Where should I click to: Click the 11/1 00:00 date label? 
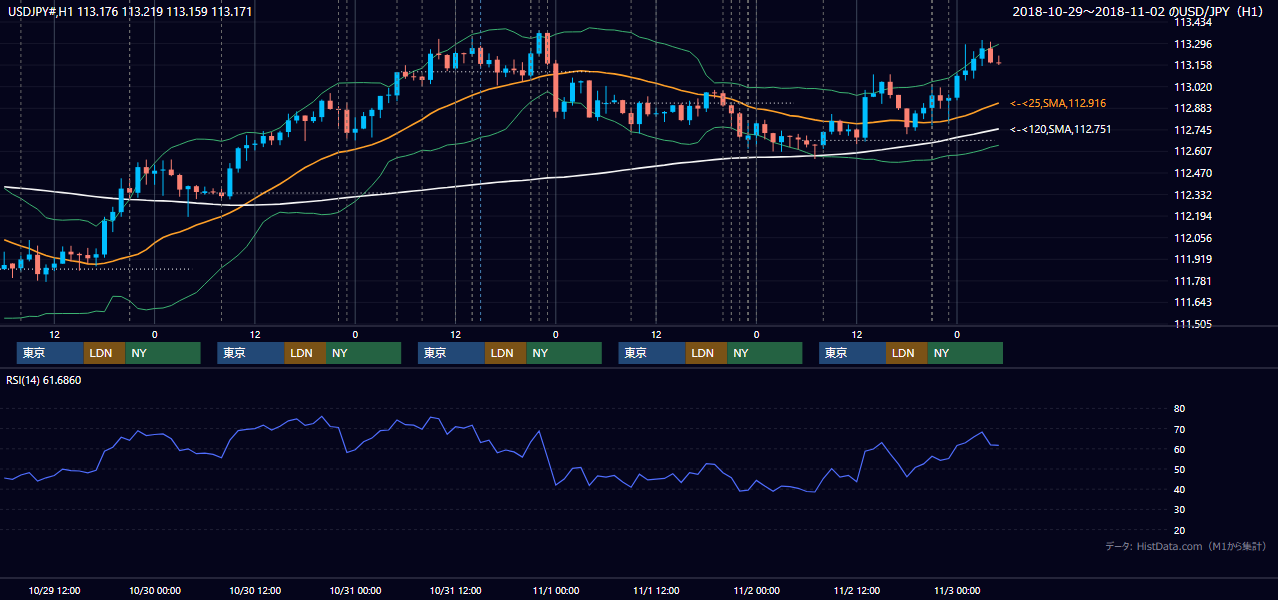pyautogui.click(x=557, y=591)
